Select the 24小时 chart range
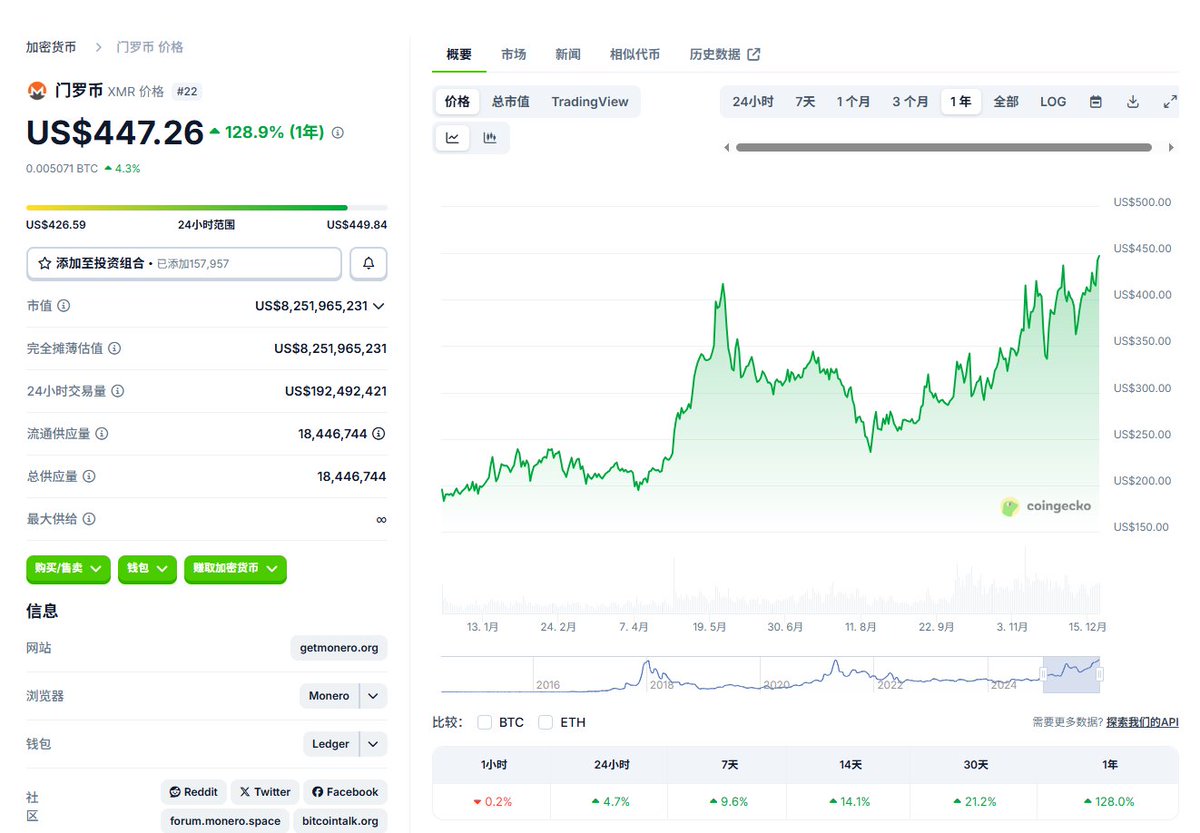The width and height of the screenshot is (1200, 833). pos(753,101)
